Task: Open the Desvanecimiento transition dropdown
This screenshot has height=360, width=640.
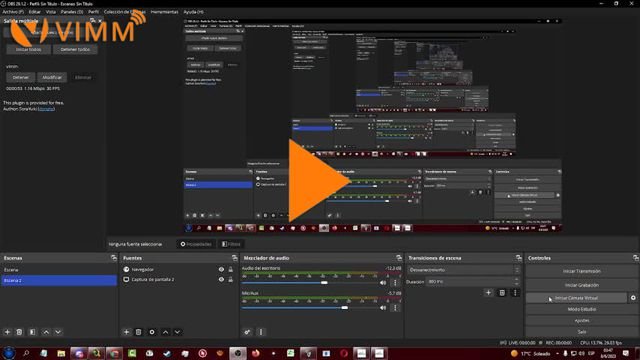Action: [x=464, y=270]
